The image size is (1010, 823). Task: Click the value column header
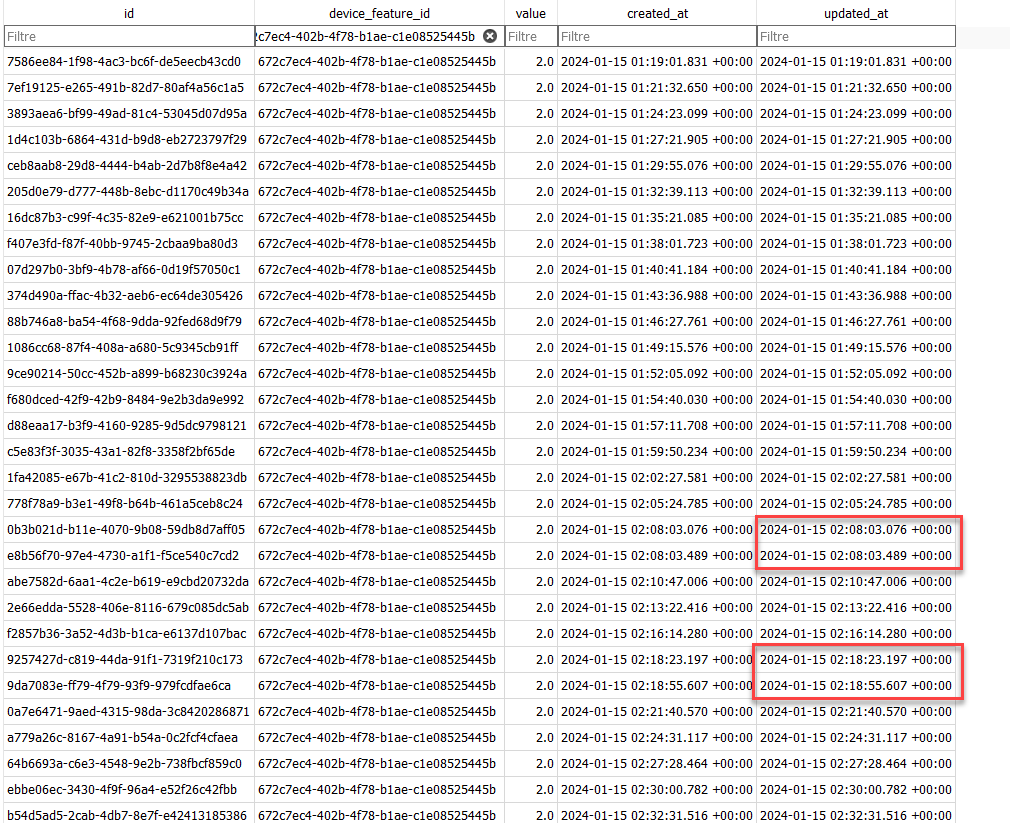click(x=530, y=13)
